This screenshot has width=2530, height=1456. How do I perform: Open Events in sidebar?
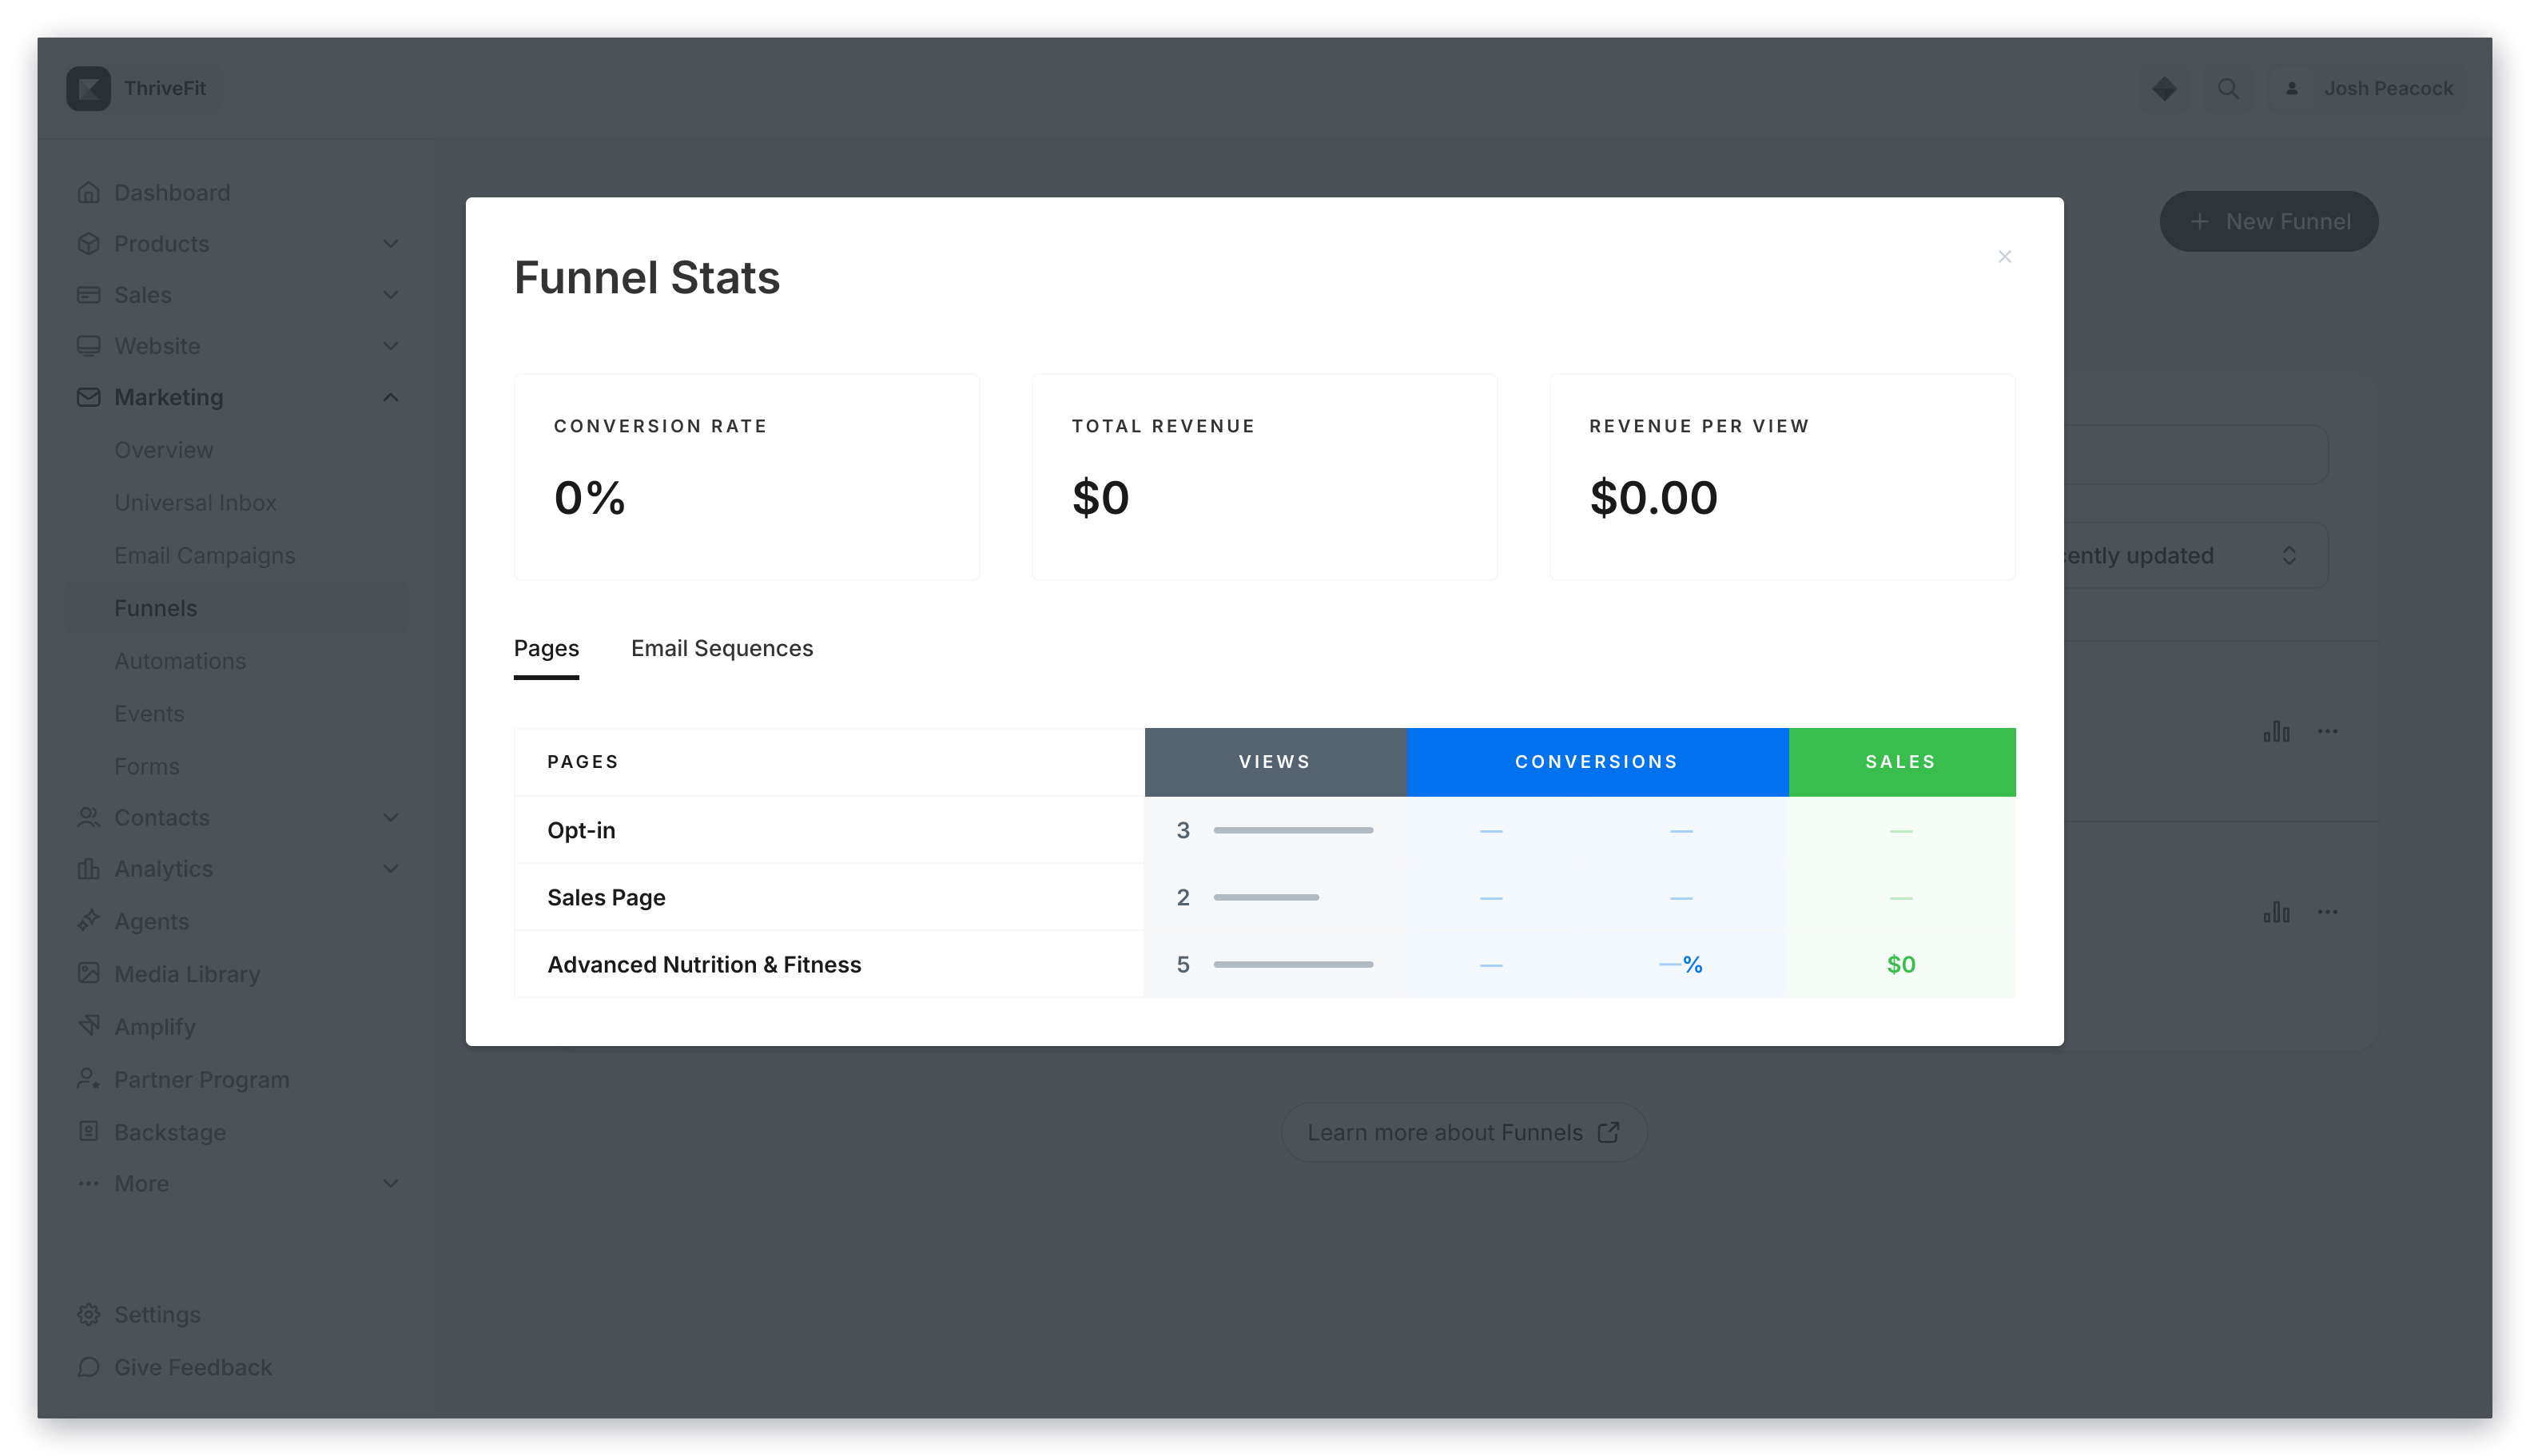[149, 713]
